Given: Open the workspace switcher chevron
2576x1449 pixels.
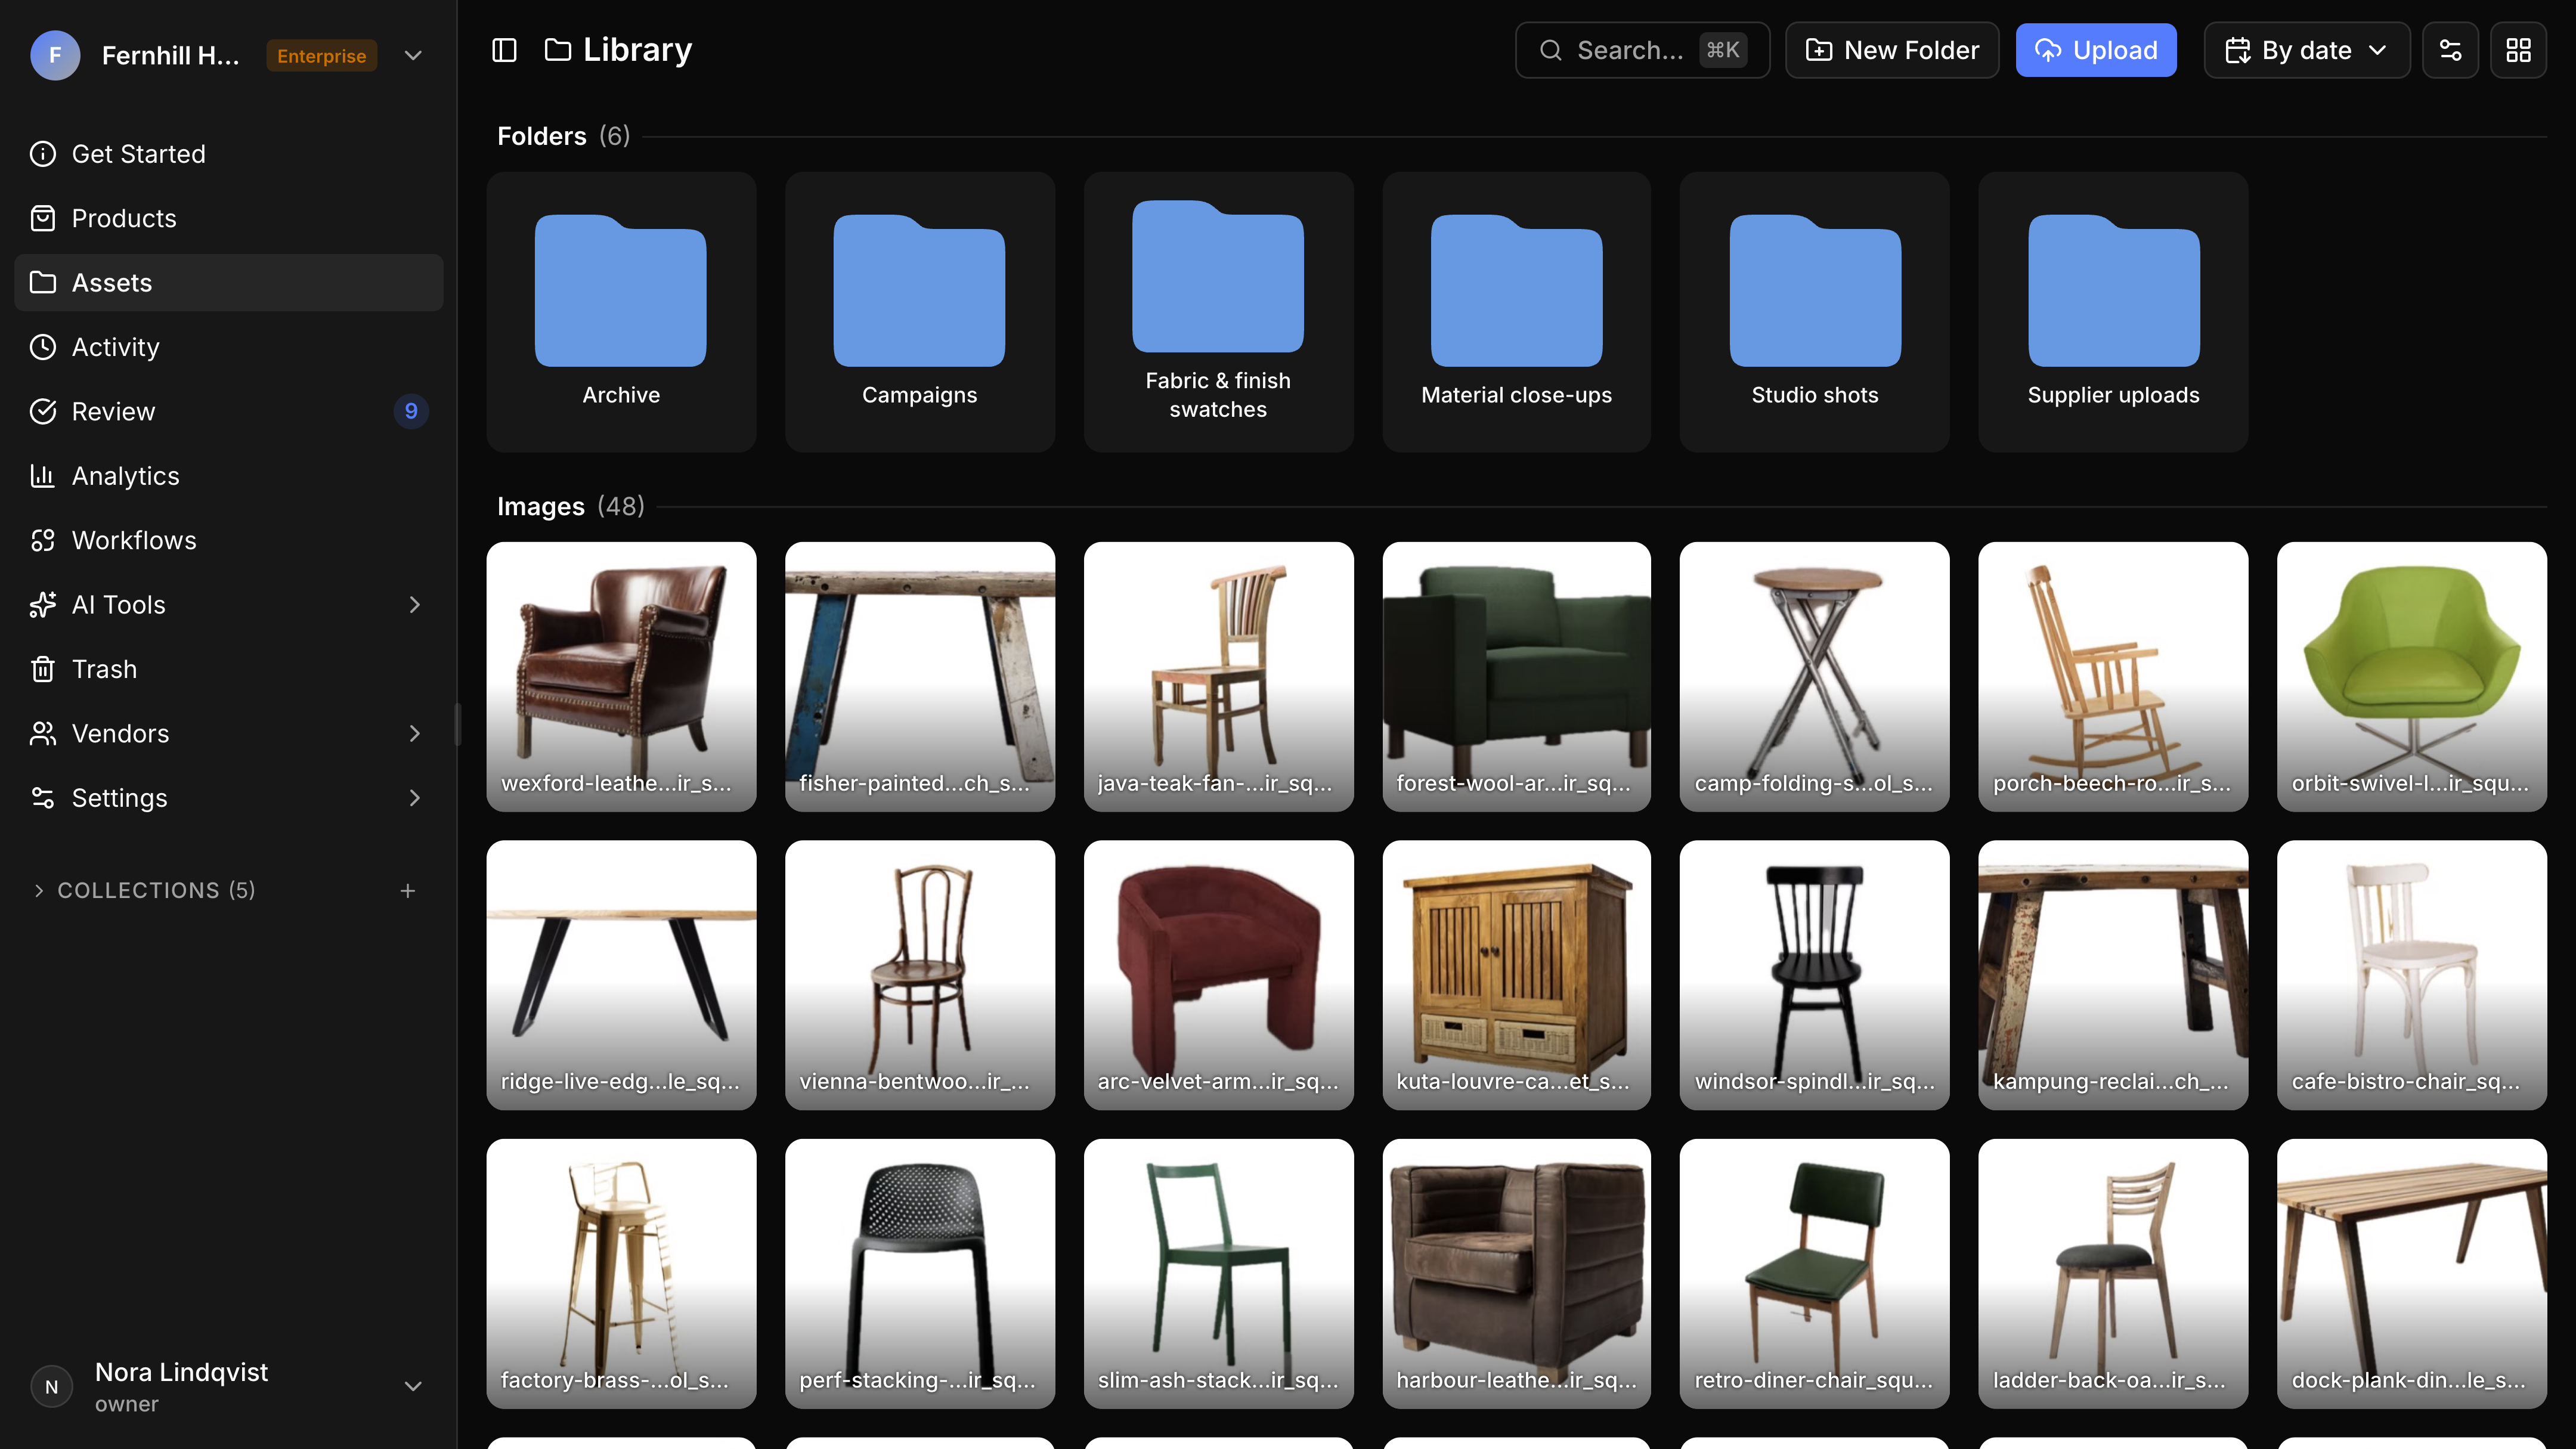Looking at the screenshot, I should tap(413, 55).
